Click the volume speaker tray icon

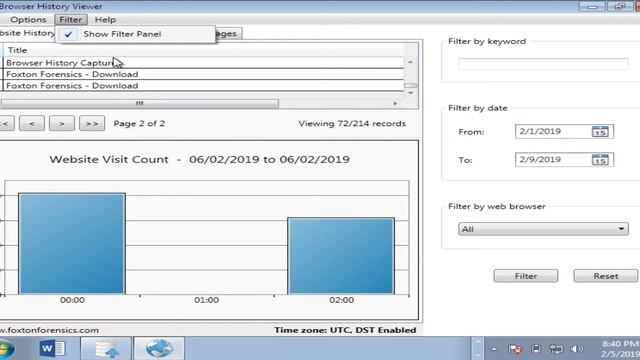click(x=577, y=349)
